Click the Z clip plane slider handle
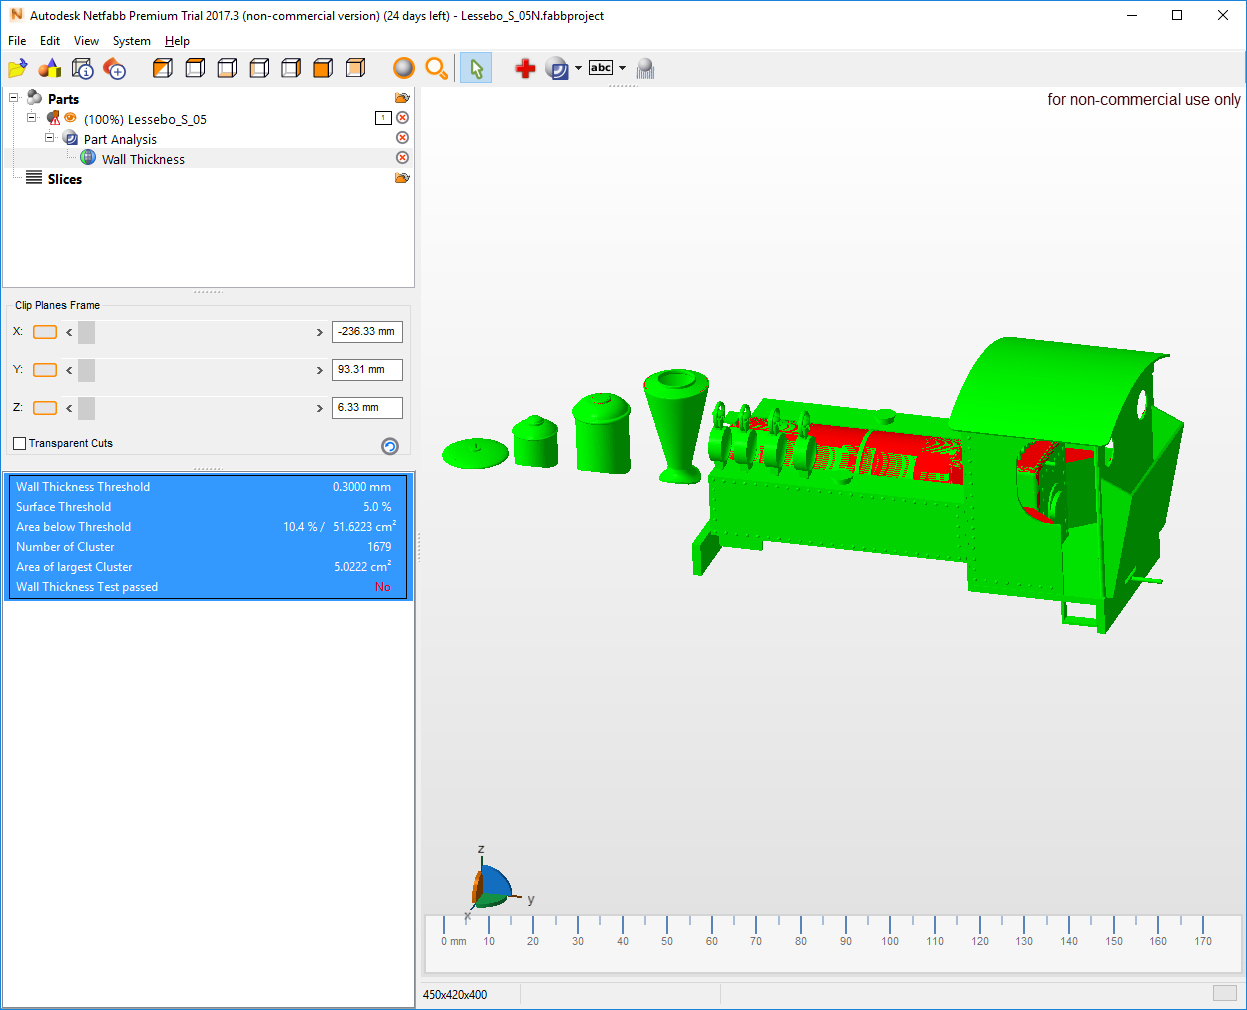The image size is (1247, 1010). click(86, 408)
